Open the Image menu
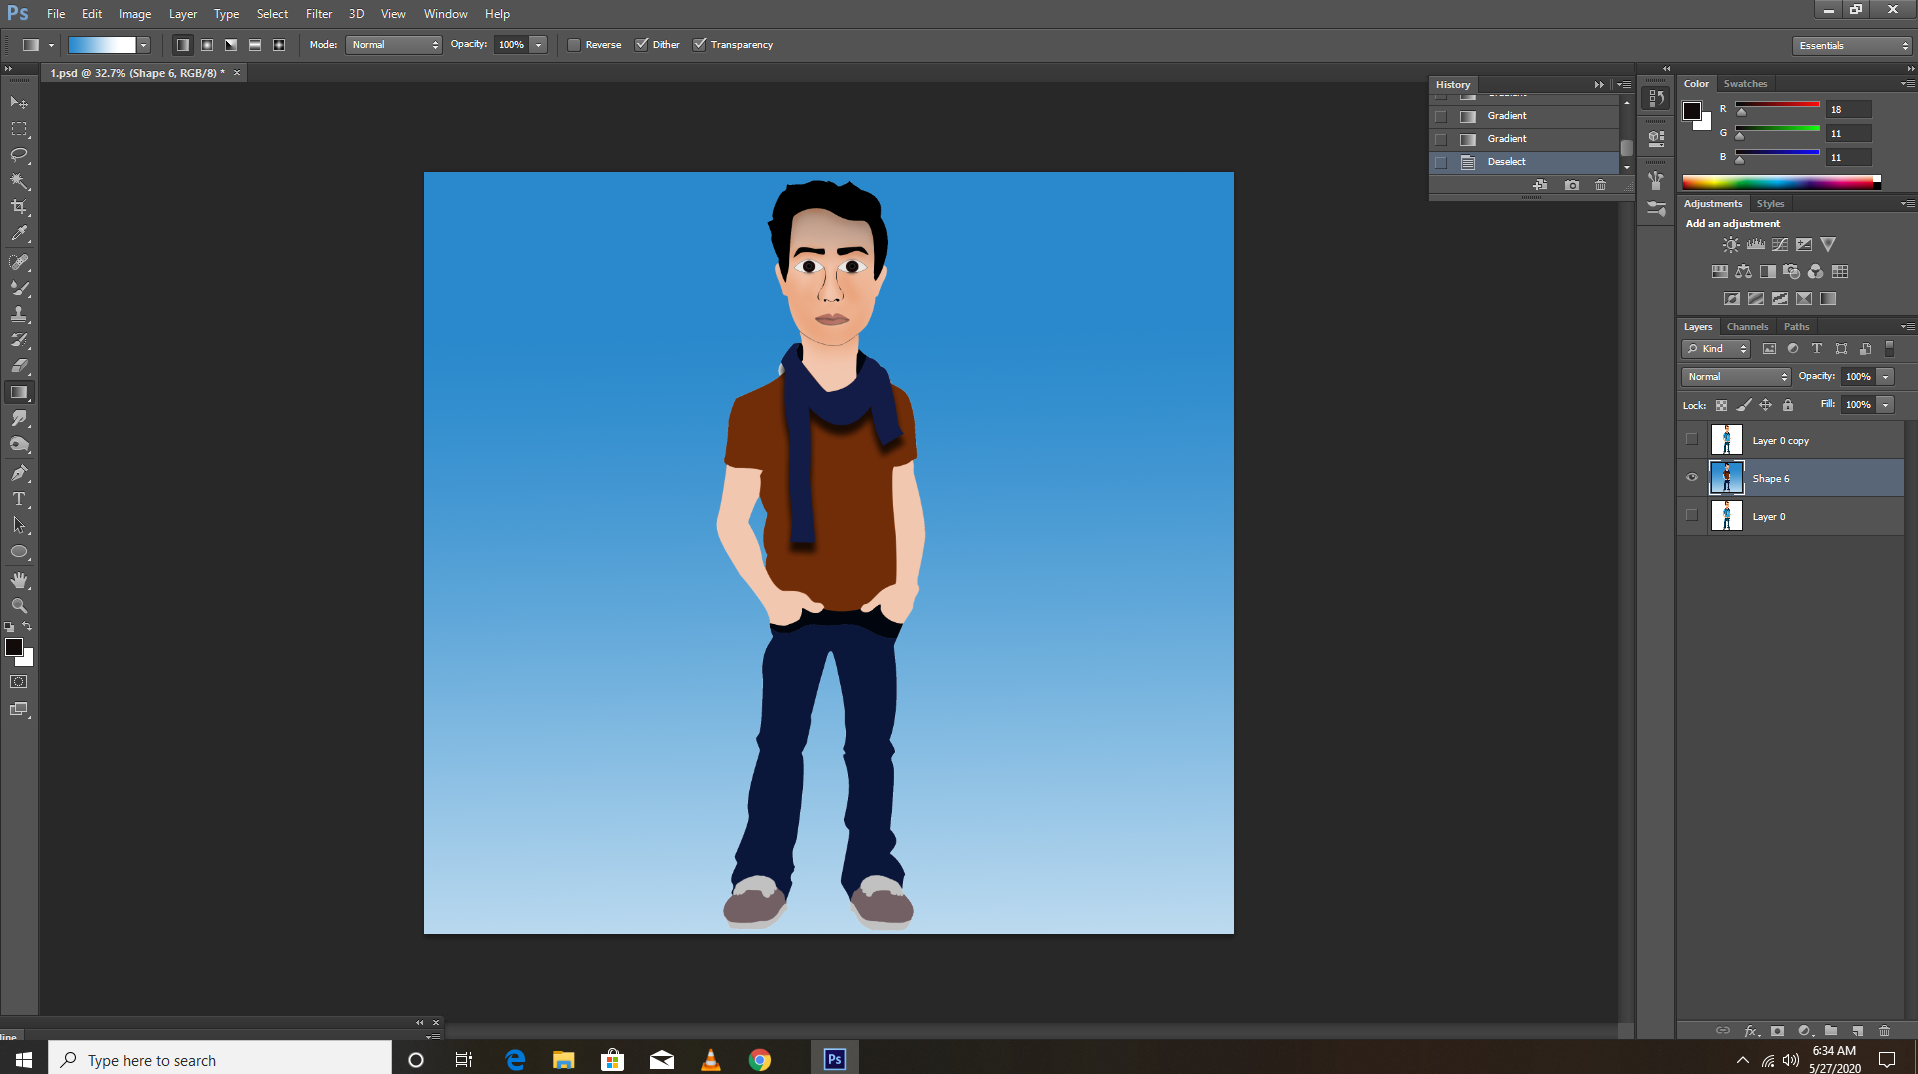This screenshot has height=1074, width=1918. click(x=135, y=14)
